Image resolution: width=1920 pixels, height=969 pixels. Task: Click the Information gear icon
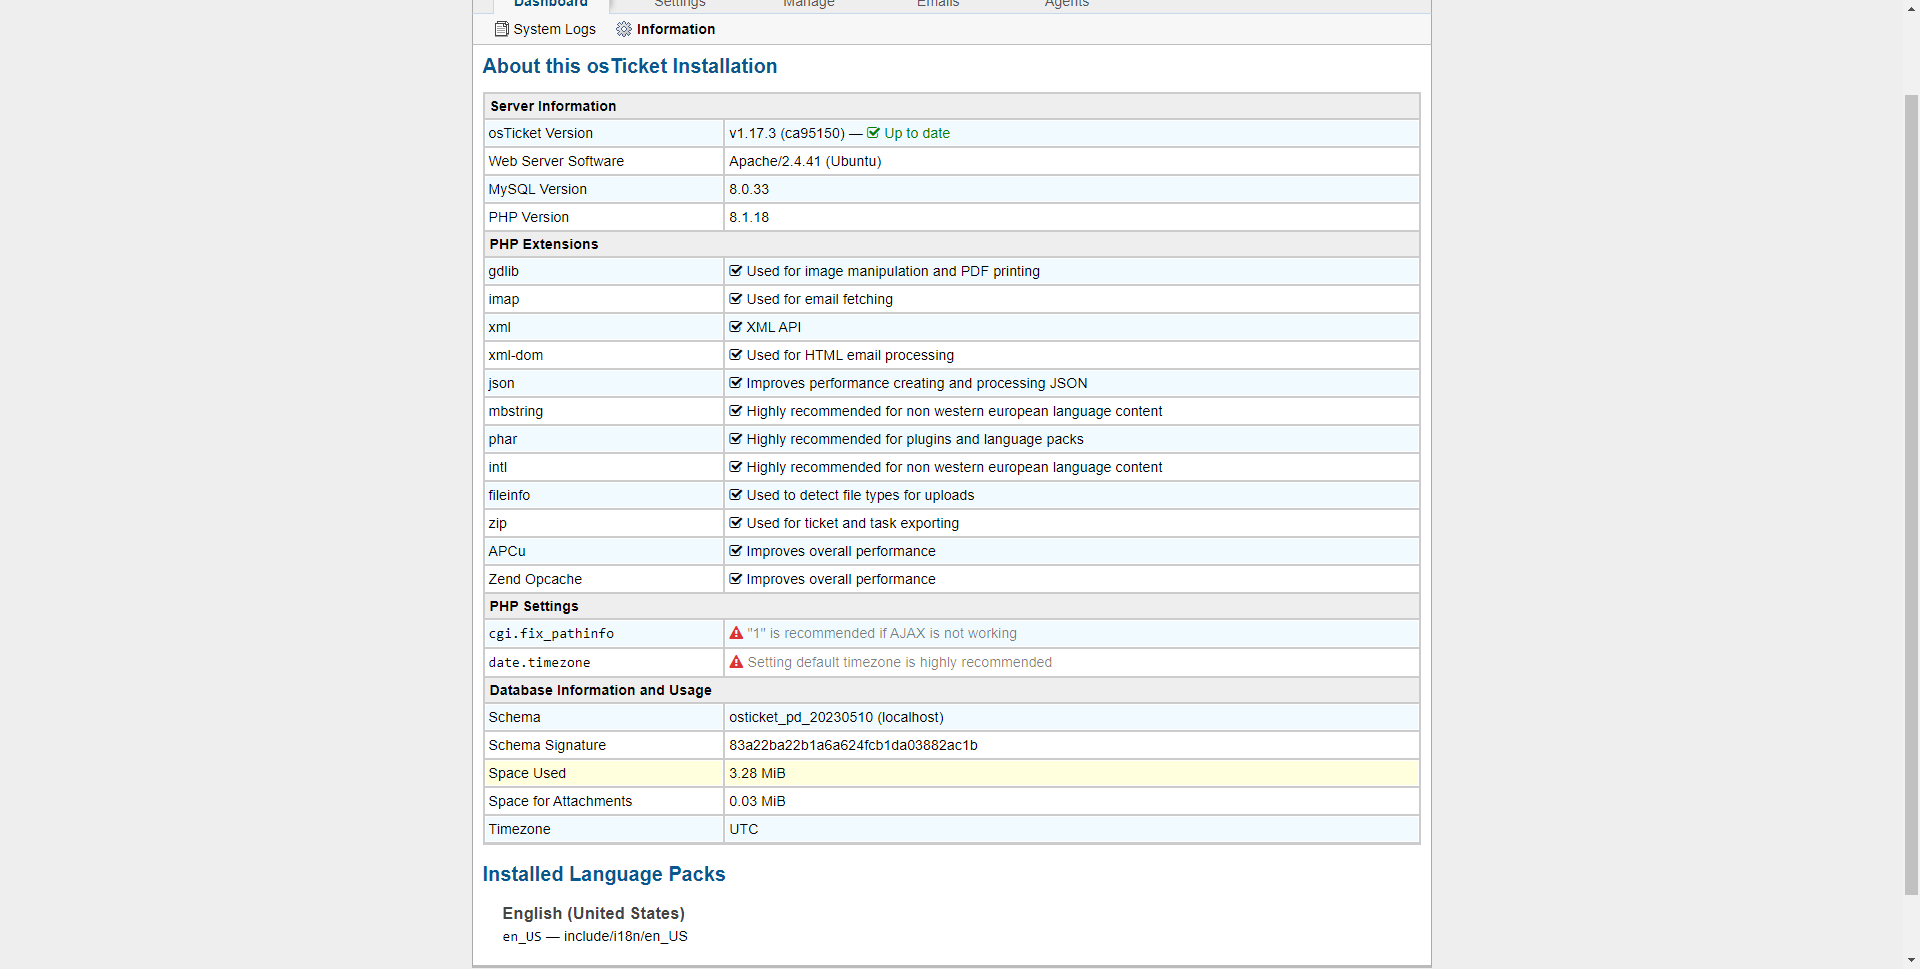pos(624,29)
